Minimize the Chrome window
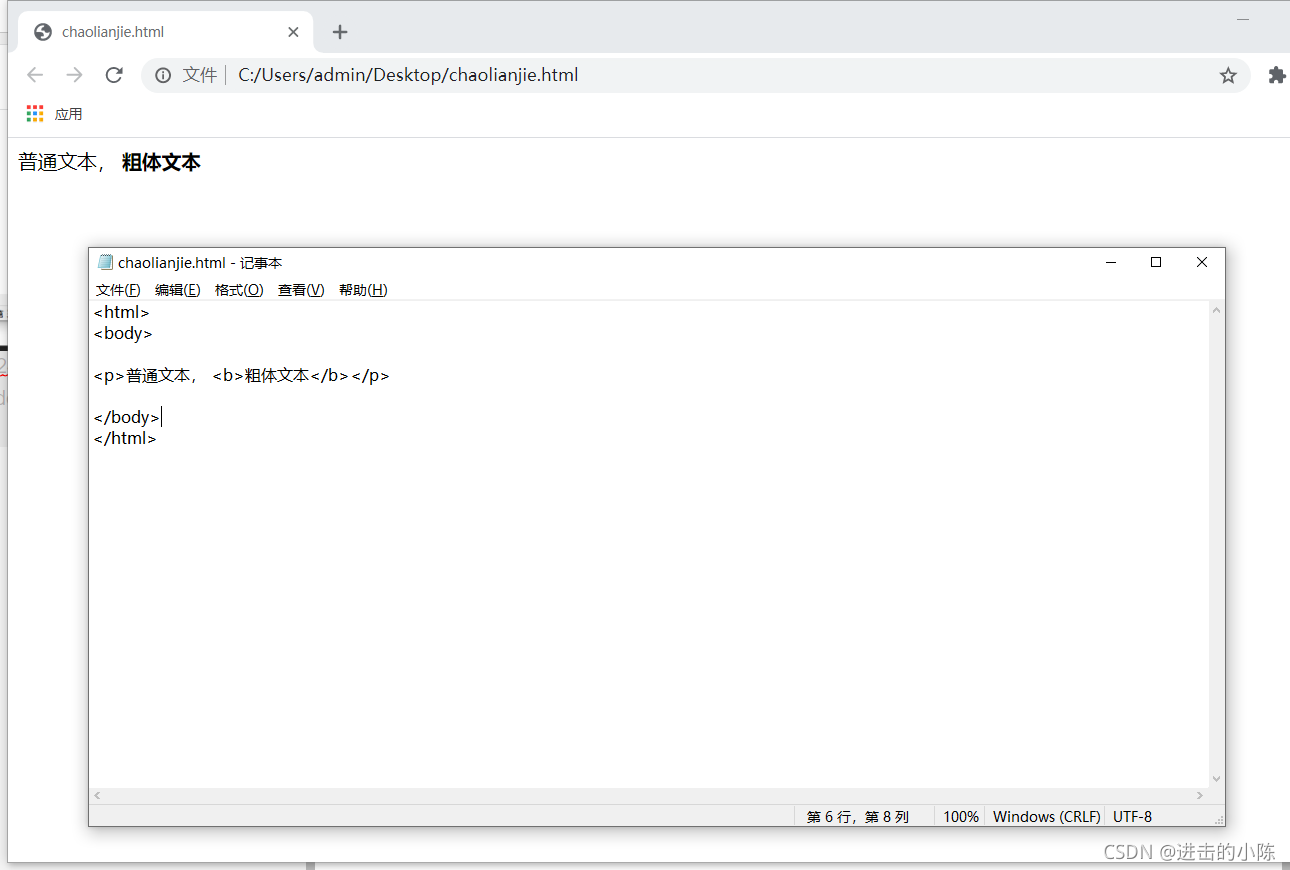This screenshot has width=1290, height=870. 1243,19
